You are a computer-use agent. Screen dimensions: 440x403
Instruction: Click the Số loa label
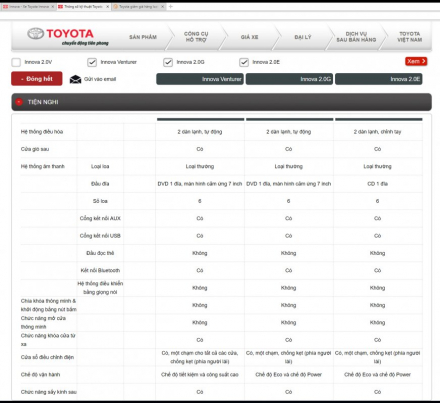coord(100,201)
